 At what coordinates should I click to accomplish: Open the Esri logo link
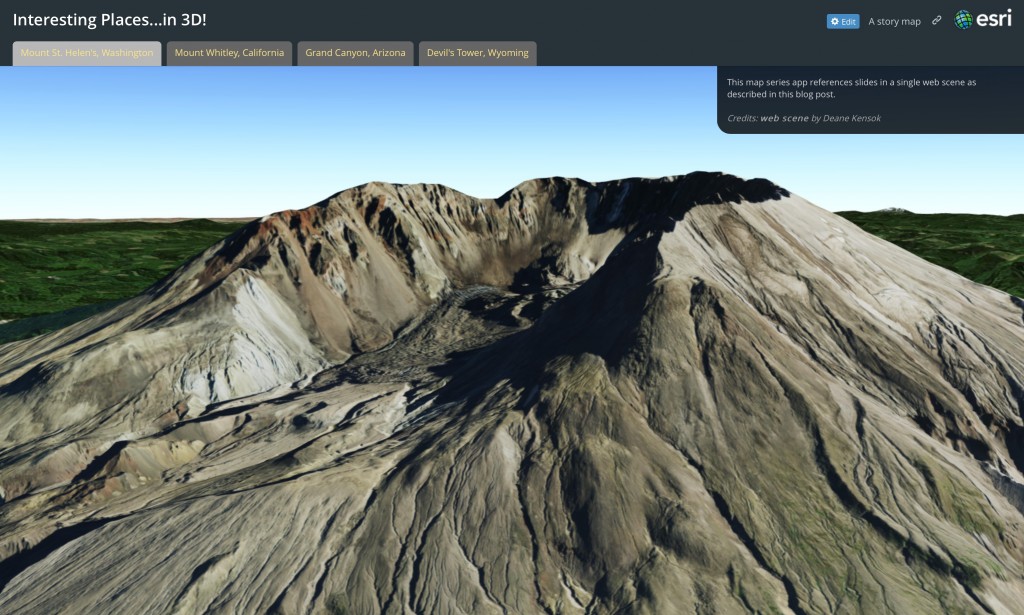click(x=982, y=20)
